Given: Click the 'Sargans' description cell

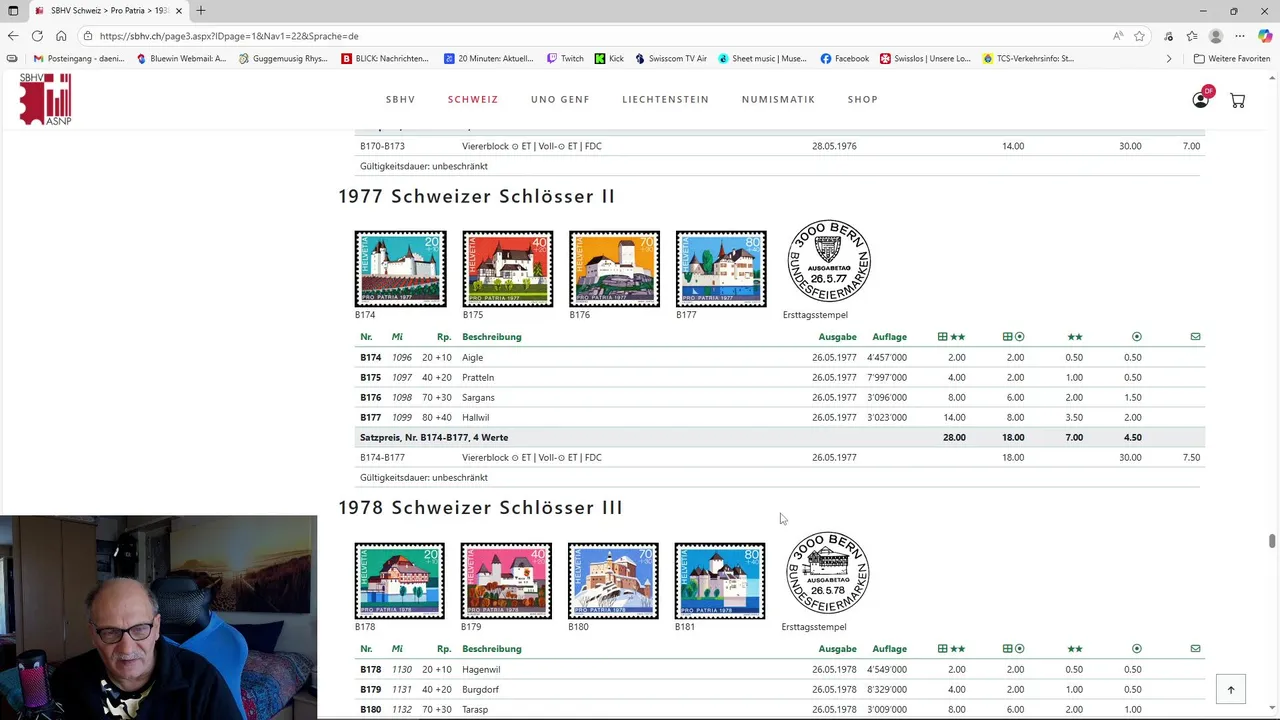Looking at the screenshot, I should pos(478,397).
